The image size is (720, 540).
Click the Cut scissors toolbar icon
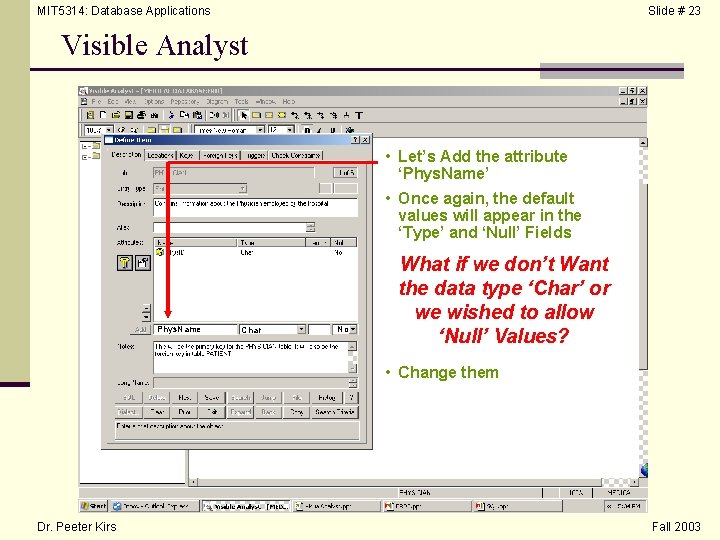point(171,115)
